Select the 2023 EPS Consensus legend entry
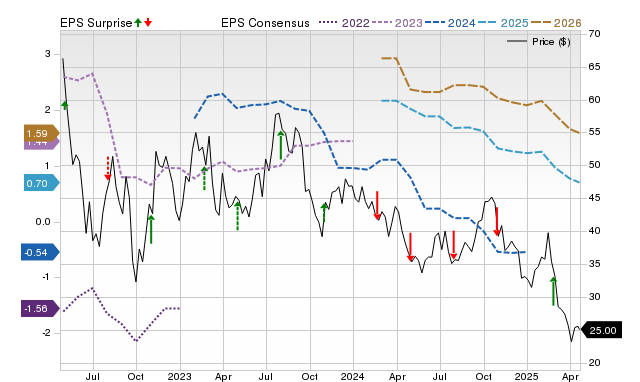Image resolution: width=640 pixels, height=382 pixels. click(397, 23)
